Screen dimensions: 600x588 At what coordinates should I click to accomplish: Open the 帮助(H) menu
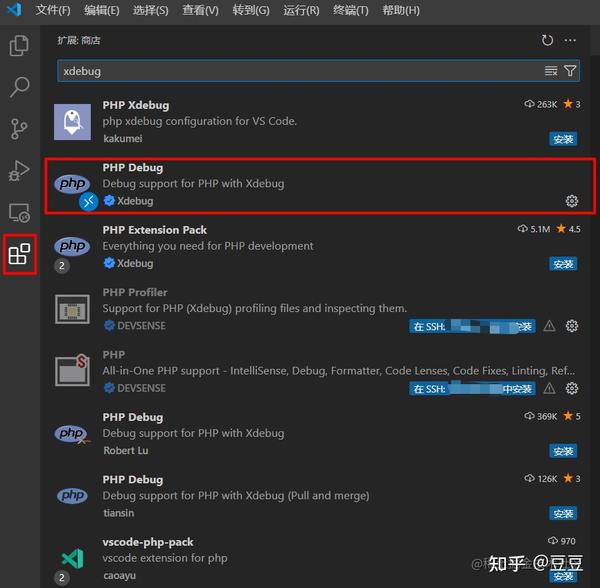pyautogui.click(x=401, y=10)
